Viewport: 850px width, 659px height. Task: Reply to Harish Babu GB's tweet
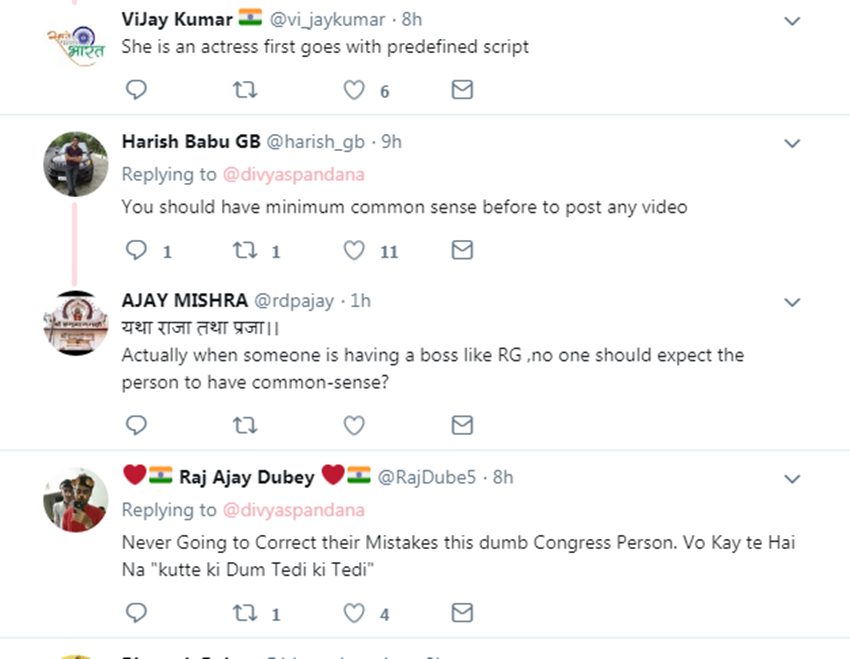coord(137,250)
